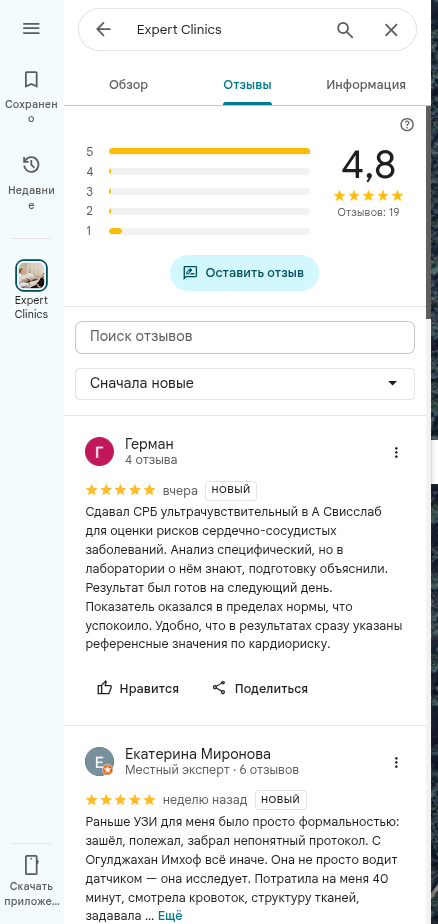The image size is (438, 924).
Task: Click "4 отзыва" under Герман
Action: [151, 460]
